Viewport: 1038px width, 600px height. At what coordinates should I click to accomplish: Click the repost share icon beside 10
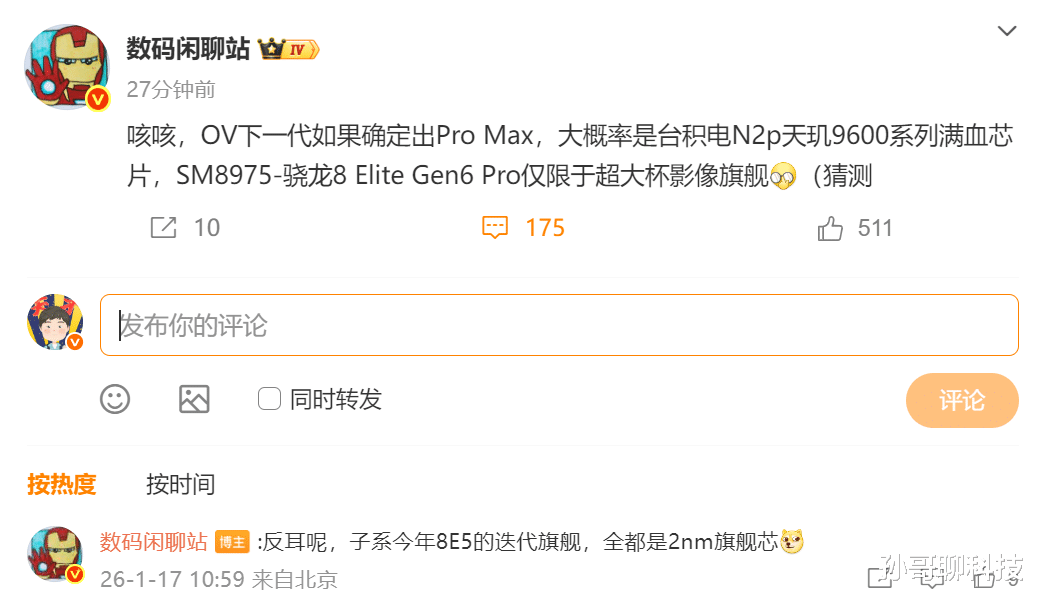click(164, 228)
